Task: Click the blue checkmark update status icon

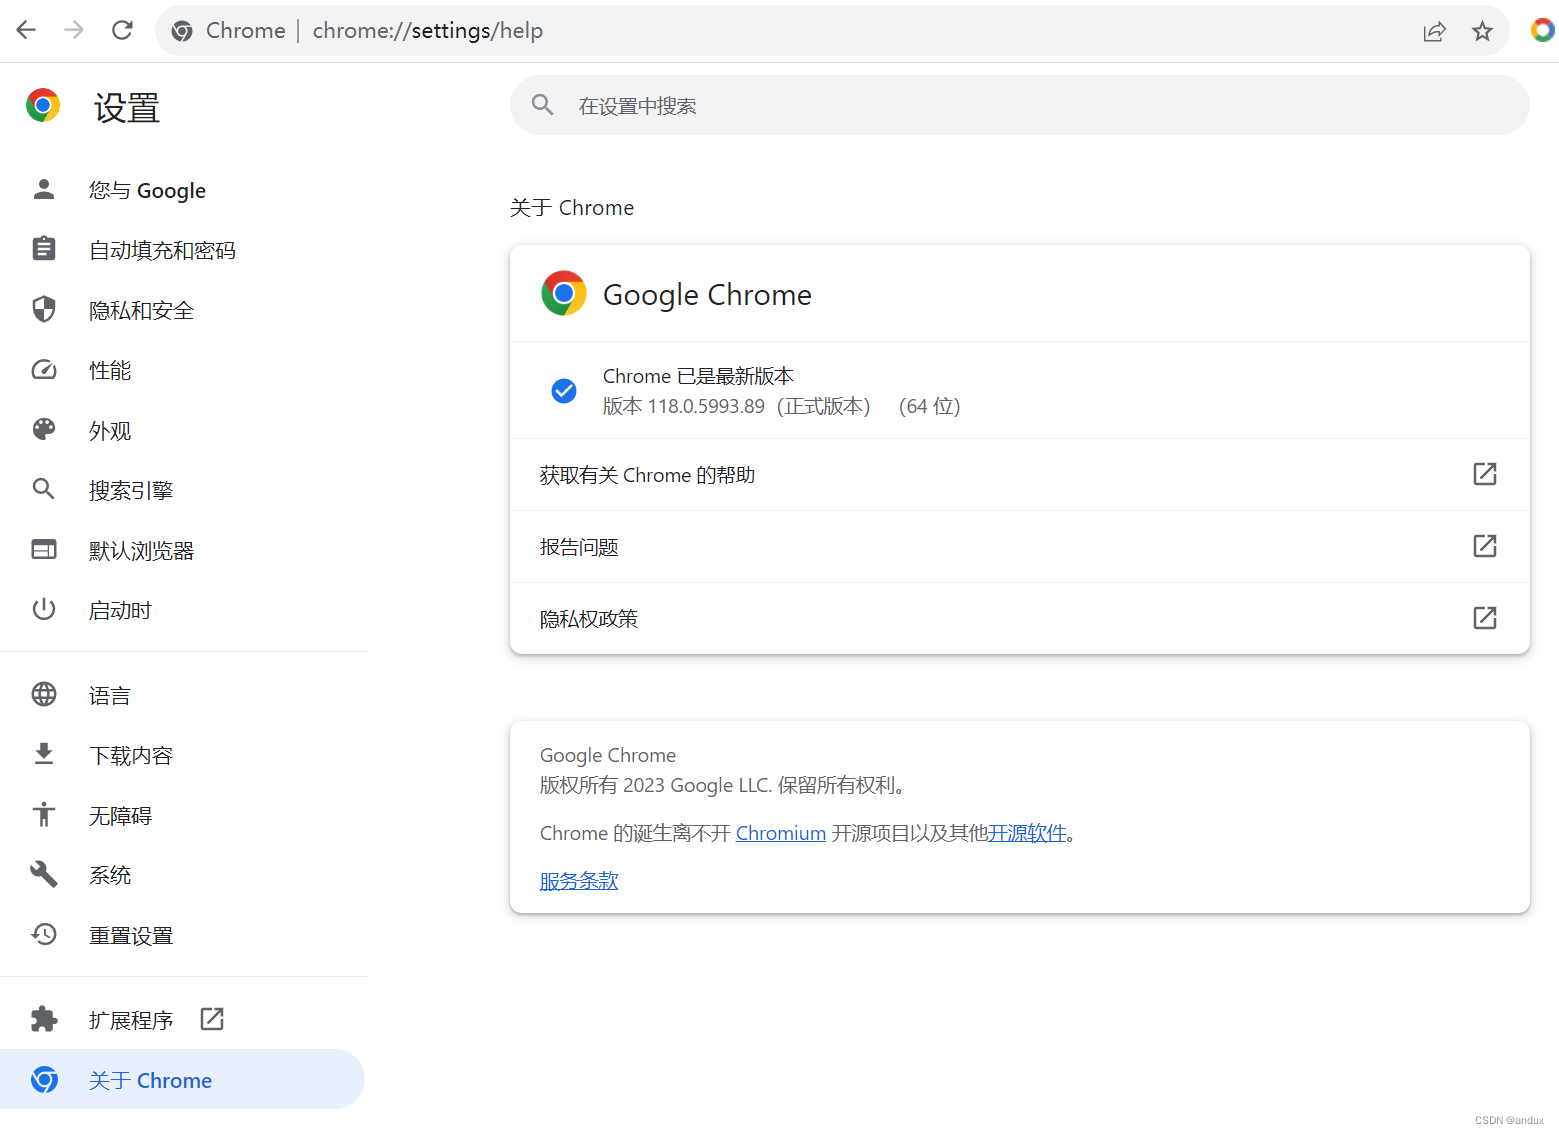Action: click(x=564, y=391)
